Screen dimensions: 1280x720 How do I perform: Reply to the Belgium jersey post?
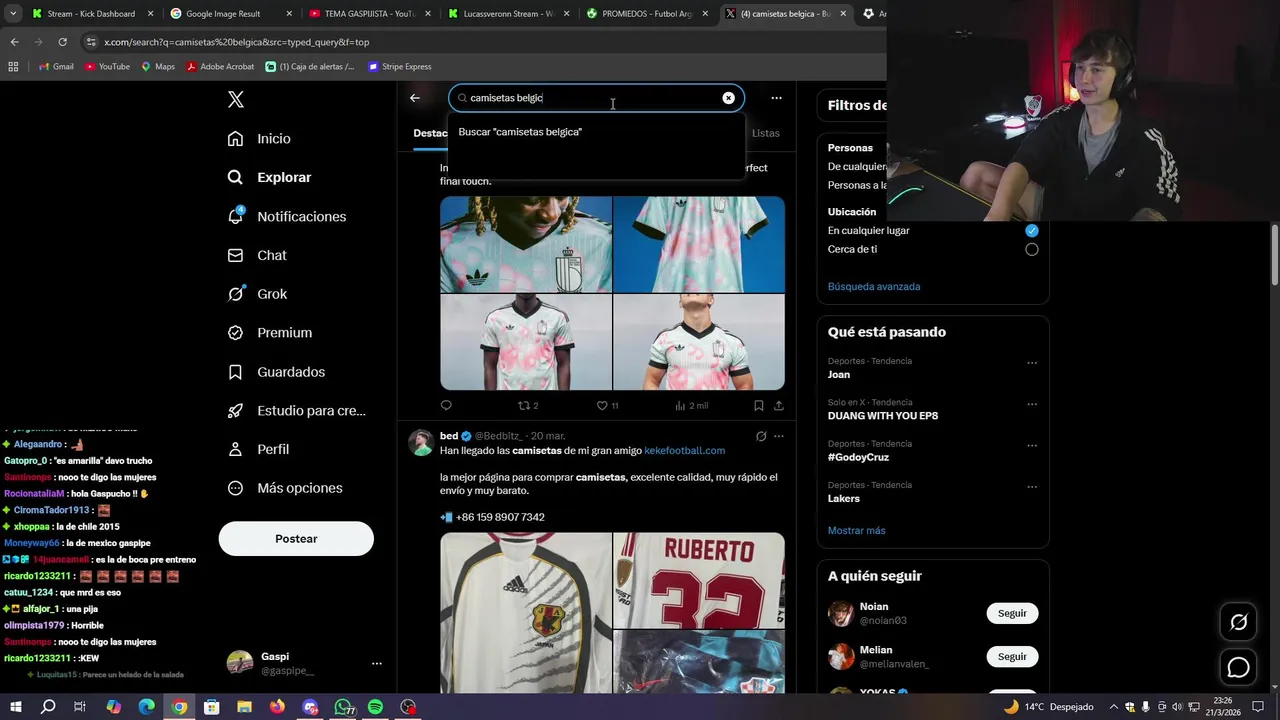click(446, 405)
